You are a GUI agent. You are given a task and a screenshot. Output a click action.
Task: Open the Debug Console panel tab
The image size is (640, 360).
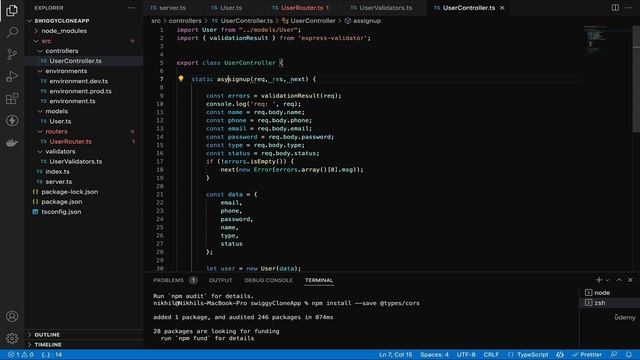[x=269, y=280]
